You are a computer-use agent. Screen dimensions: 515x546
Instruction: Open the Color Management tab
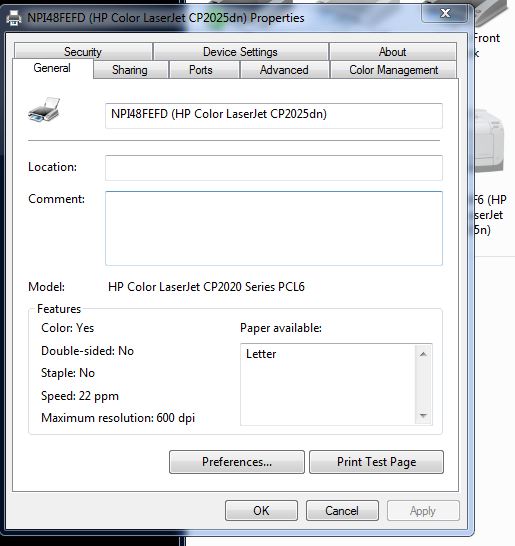point(393,70)
